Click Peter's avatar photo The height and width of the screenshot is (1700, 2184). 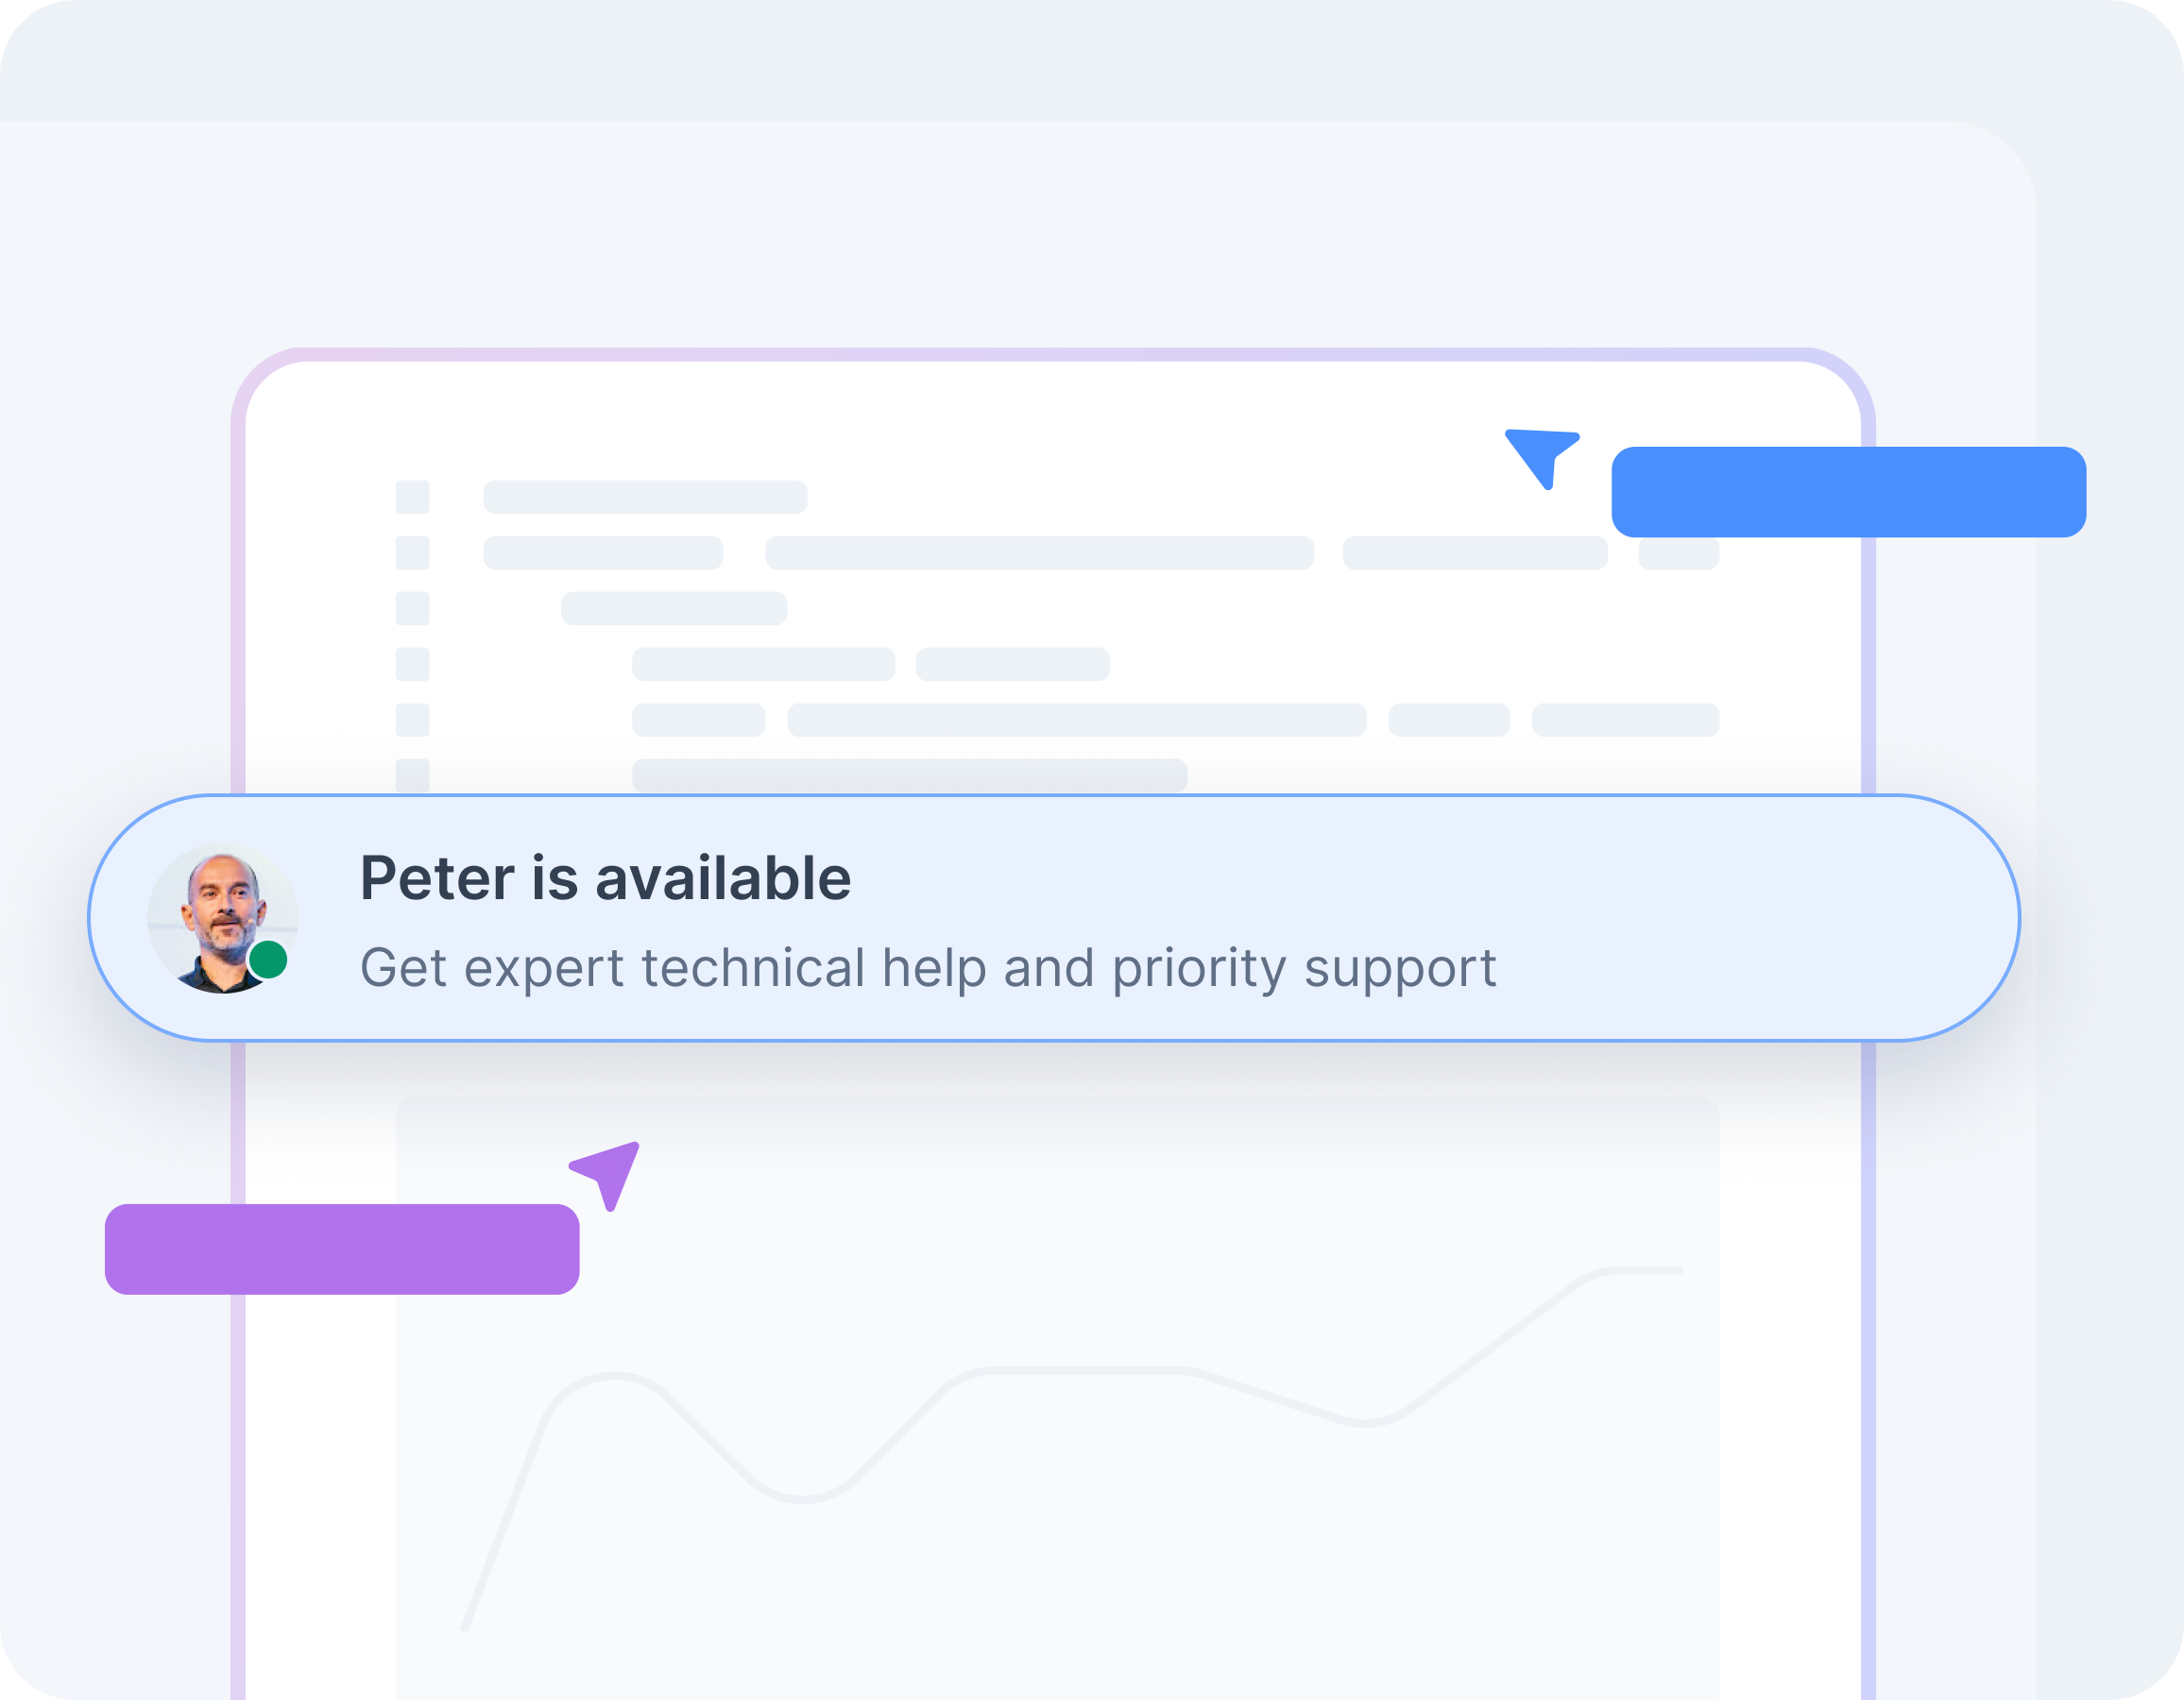coord(221,918)
